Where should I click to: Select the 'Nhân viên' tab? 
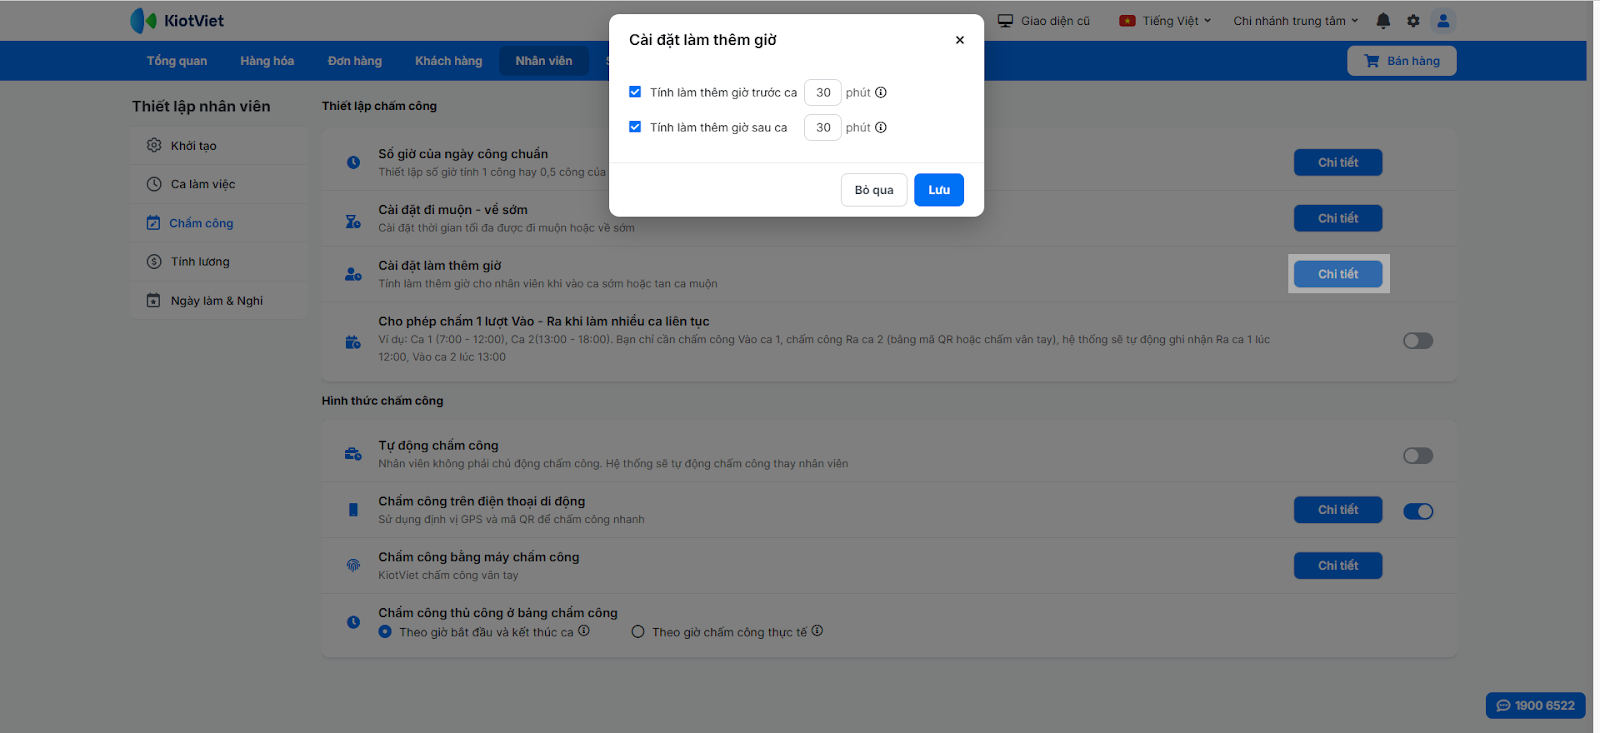tap(544, 61)
